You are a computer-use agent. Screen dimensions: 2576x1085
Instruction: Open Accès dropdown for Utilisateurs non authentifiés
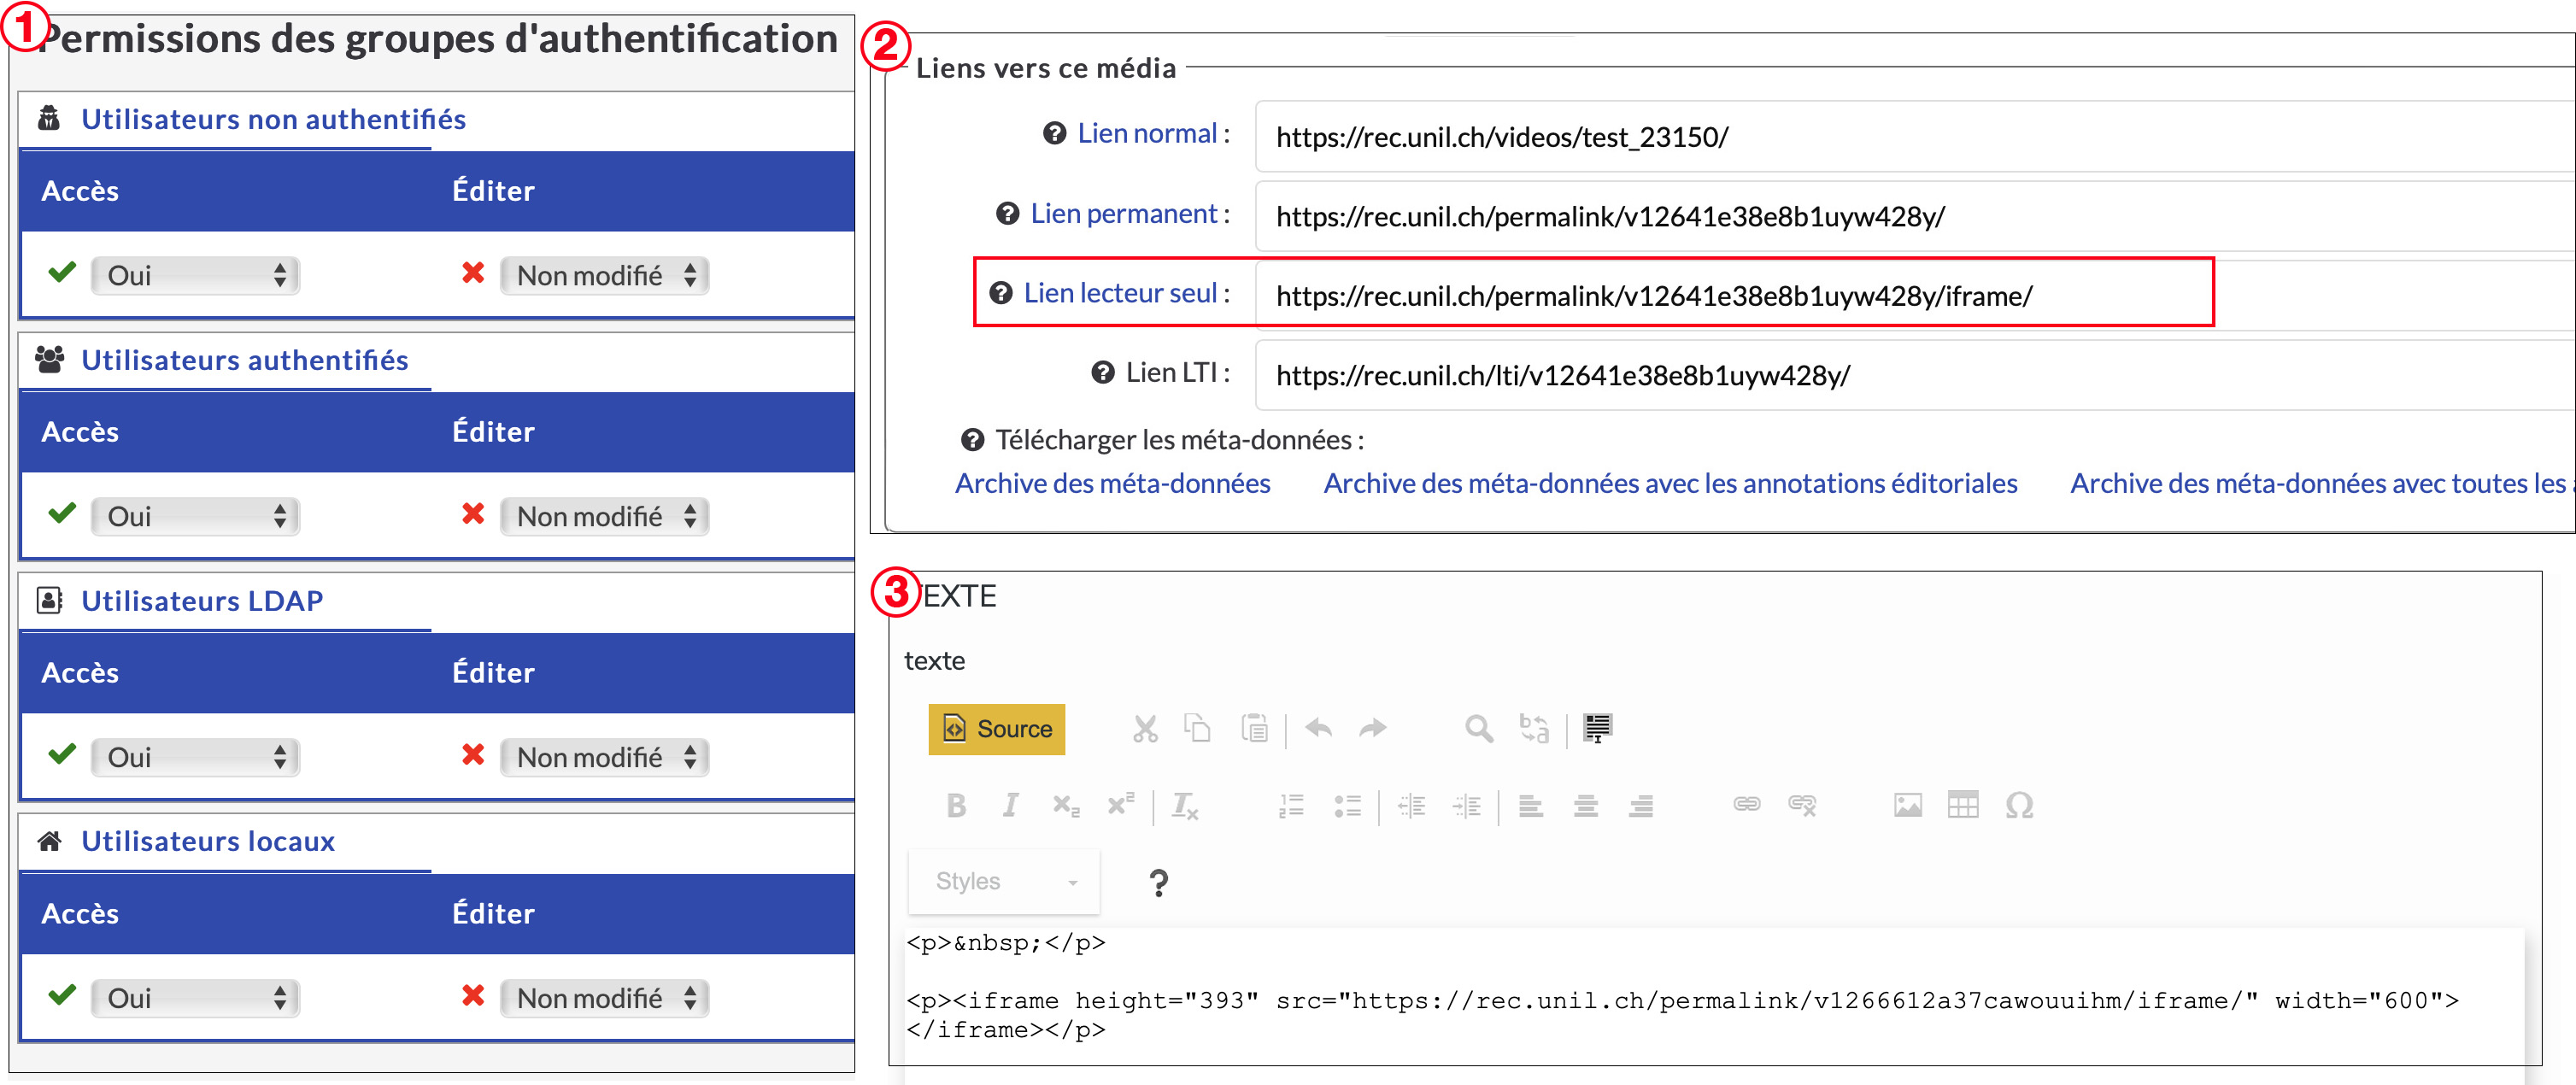pos(195,276)
